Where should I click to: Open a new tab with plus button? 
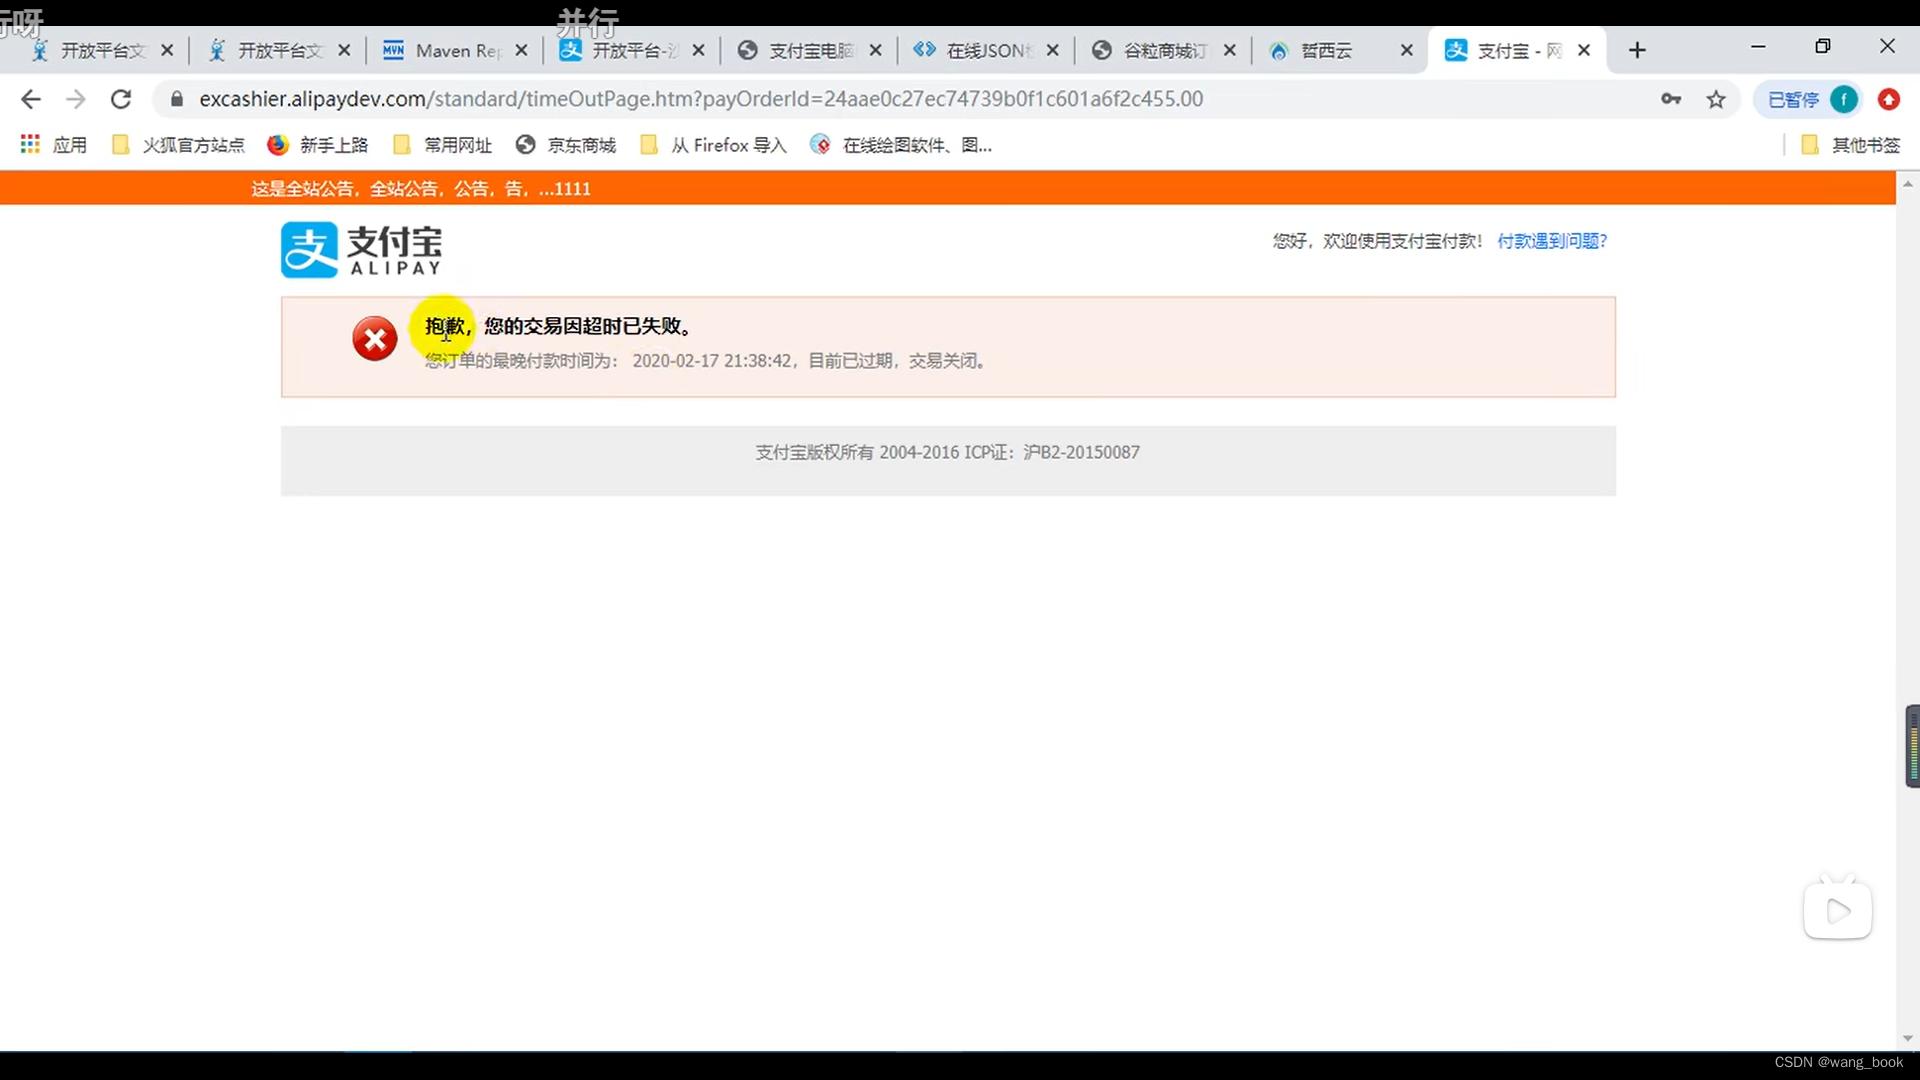pyautogui.click(x=1637, y=50)
